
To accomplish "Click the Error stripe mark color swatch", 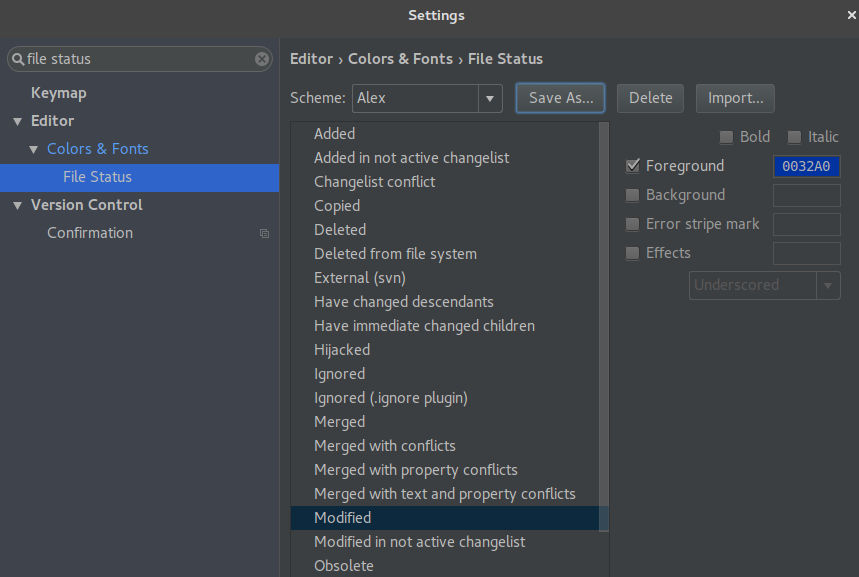I will point(806,225).
